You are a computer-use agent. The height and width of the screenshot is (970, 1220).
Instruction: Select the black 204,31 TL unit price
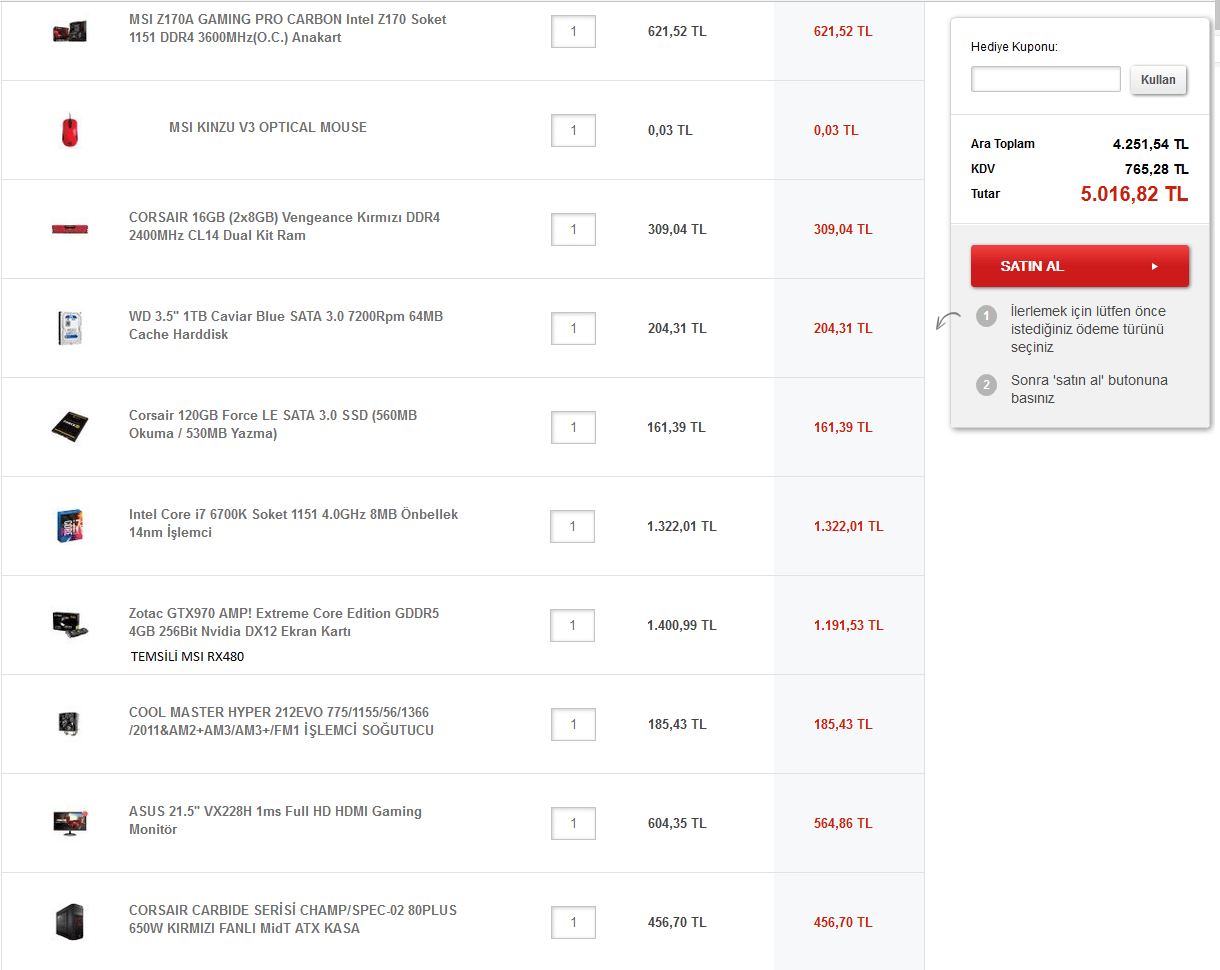pyautogui.click(x=677, y=328)
